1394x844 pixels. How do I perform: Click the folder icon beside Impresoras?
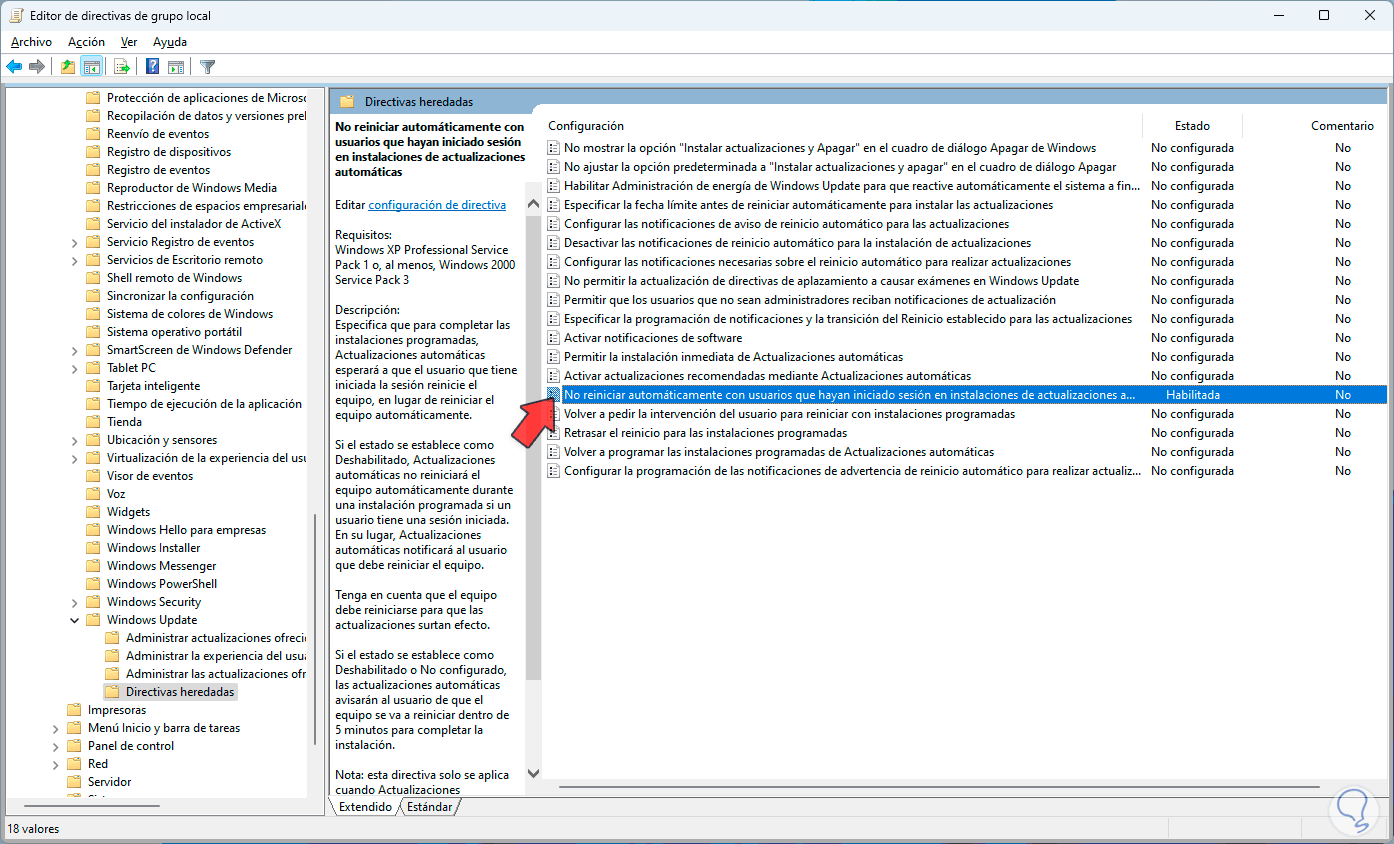point(74,710)
